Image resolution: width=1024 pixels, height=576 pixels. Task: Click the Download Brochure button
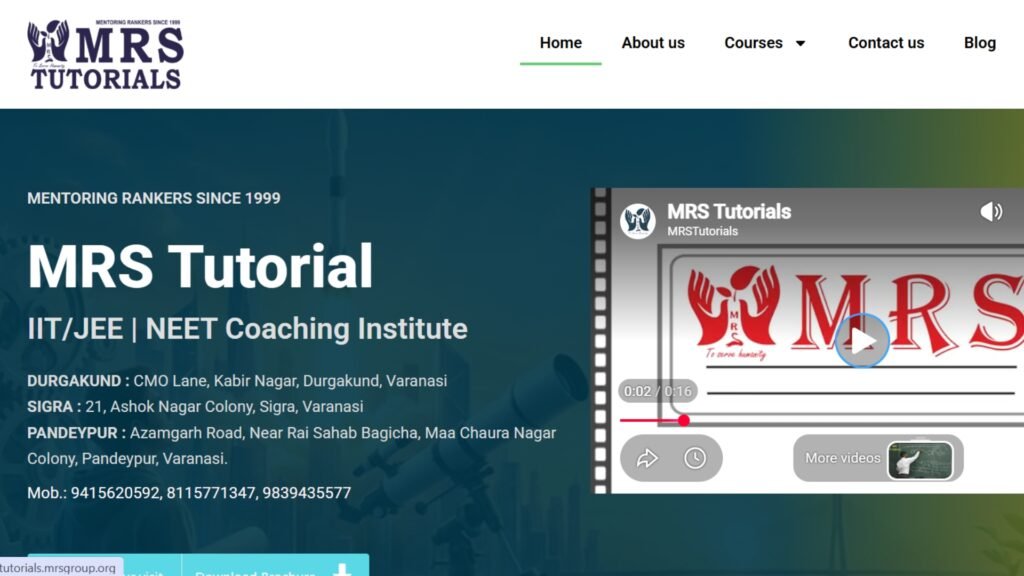point(275,566)
